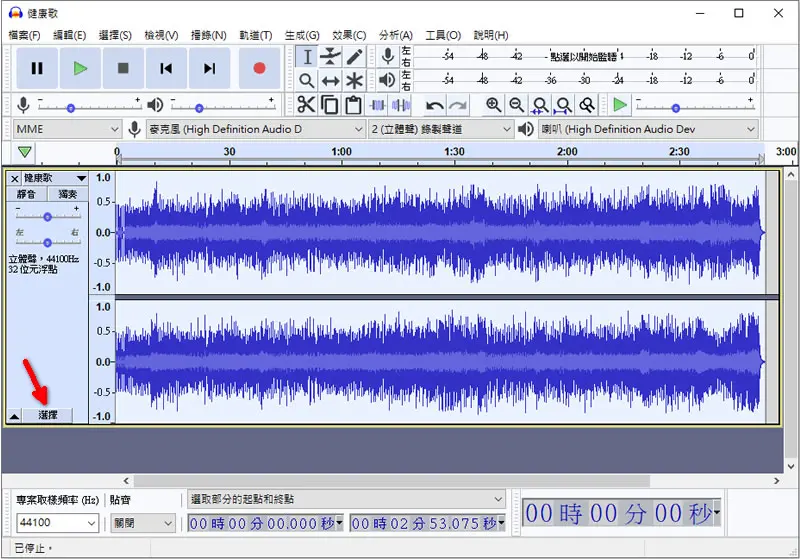Open the snap-to 關閉 dropdown
Screen dimensions: 800x559
pos(142,523)
